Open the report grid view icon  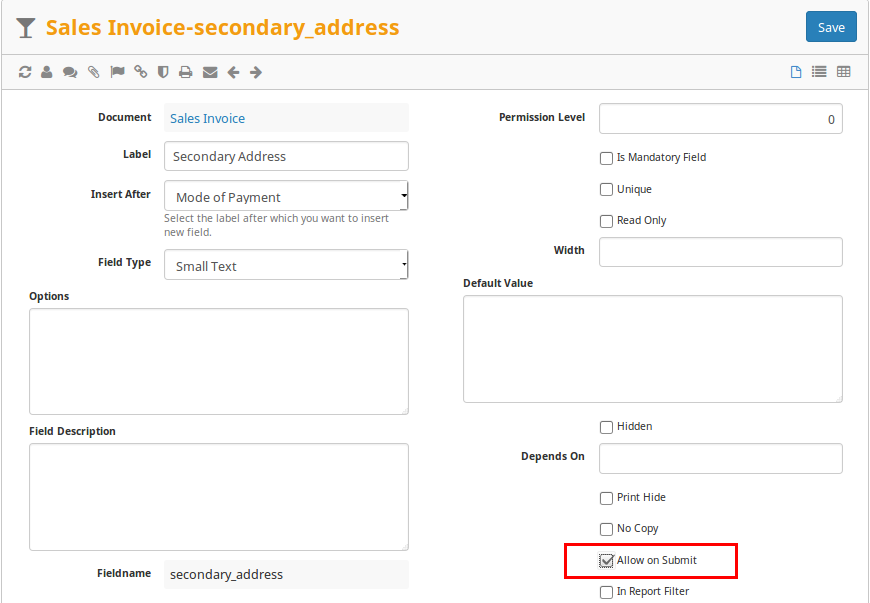pyautogui.click(x=843, y=72)
